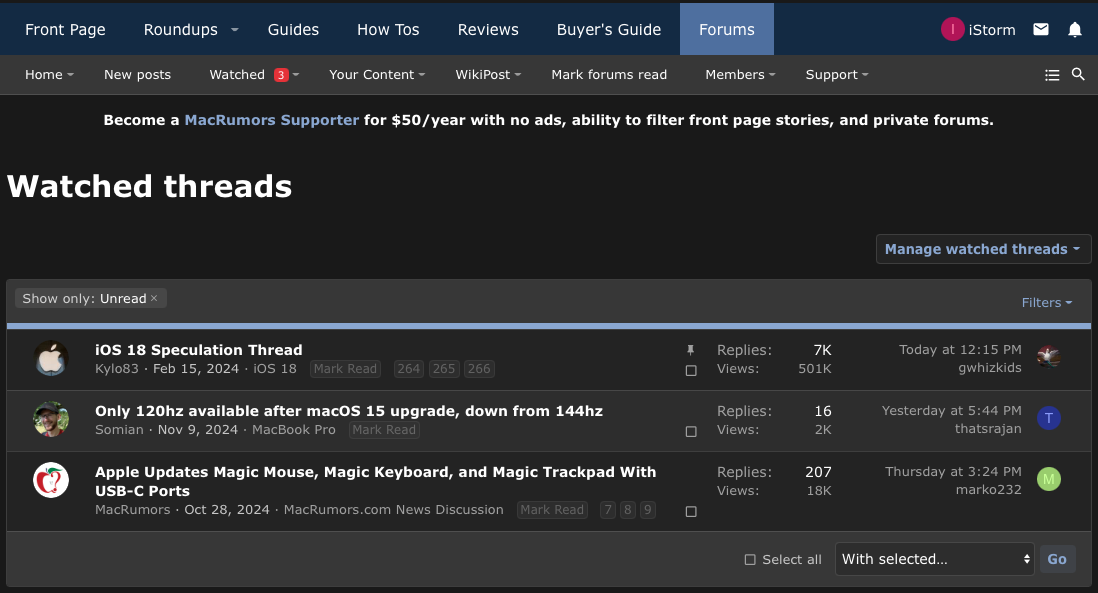Open the Only 120hz available after macOS 15 thread

pos(349,411)
